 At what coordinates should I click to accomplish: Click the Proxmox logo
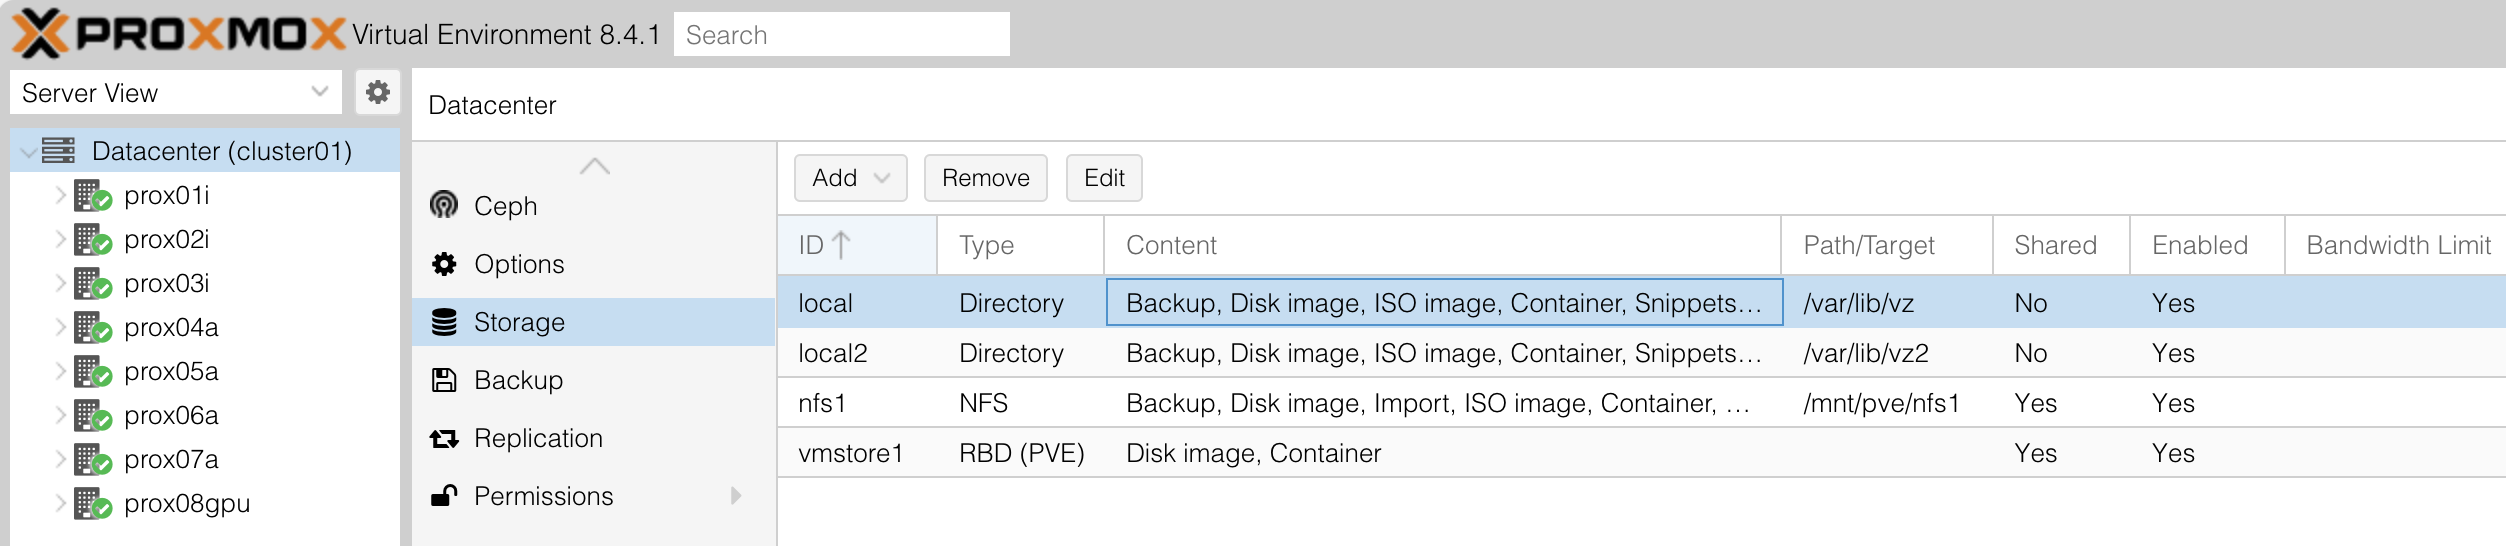[x=178, y=34]
